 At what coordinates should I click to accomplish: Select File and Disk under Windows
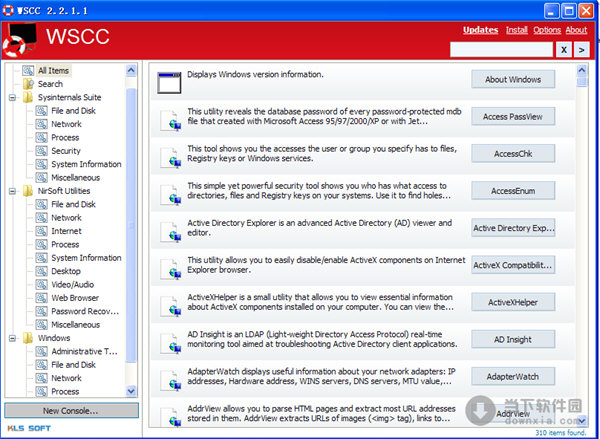point(73,364)
